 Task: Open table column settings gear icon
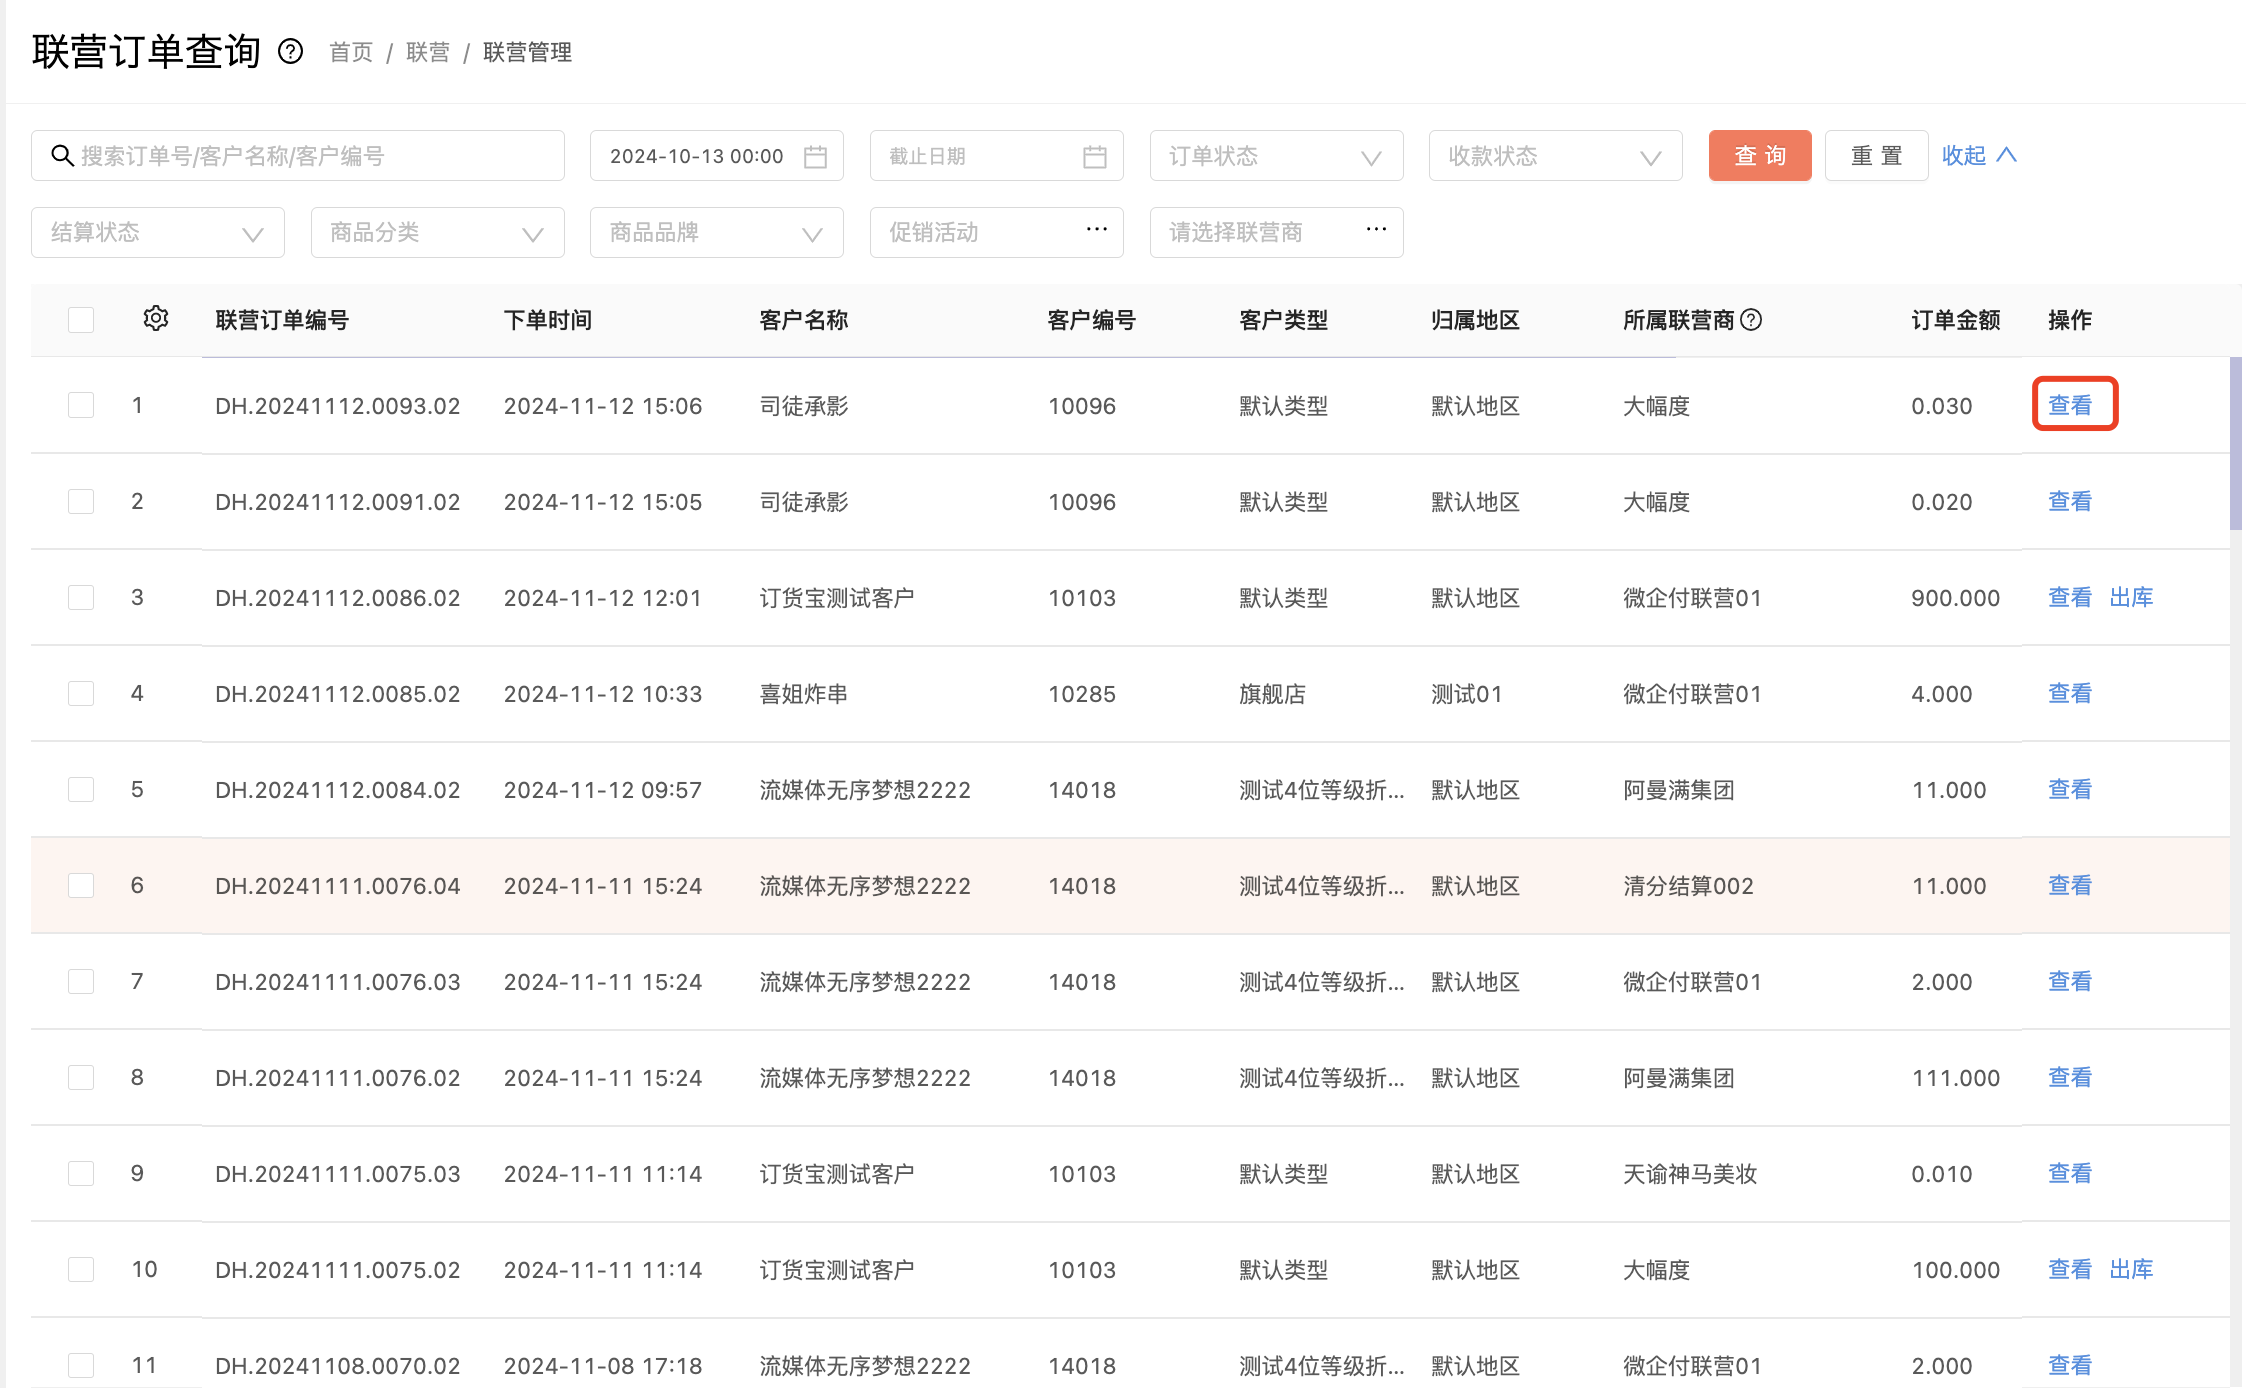tap(156, 319)
